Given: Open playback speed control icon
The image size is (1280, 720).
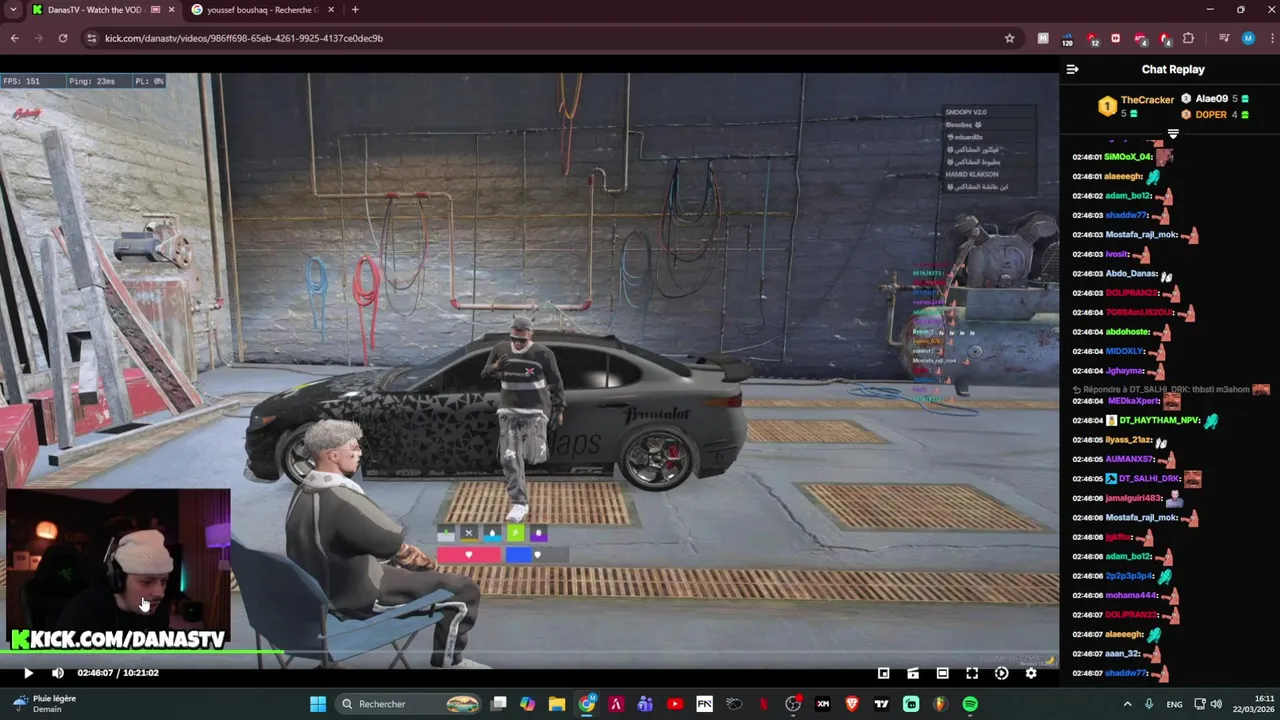Looking at the screenshot, I should 1001,673.
